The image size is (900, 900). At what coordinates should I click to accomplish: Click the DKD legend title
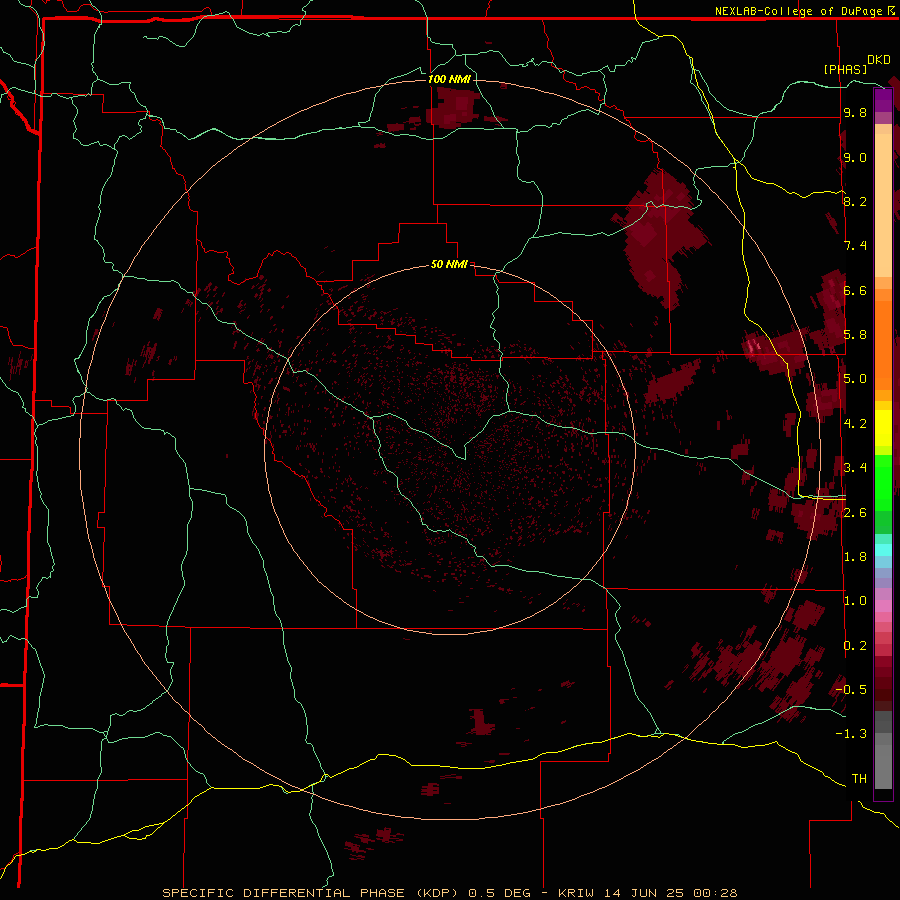(879, 60)
